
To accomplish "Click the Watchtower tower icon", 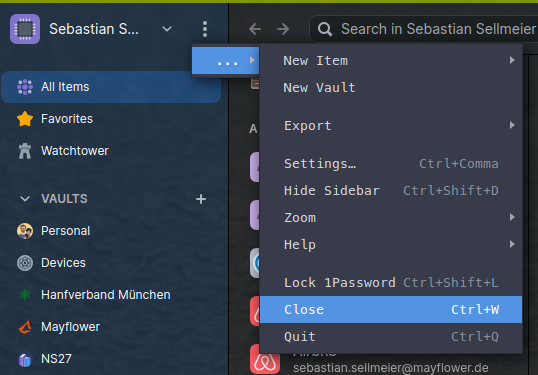I will pyautogui.click(x=25, y=151).
